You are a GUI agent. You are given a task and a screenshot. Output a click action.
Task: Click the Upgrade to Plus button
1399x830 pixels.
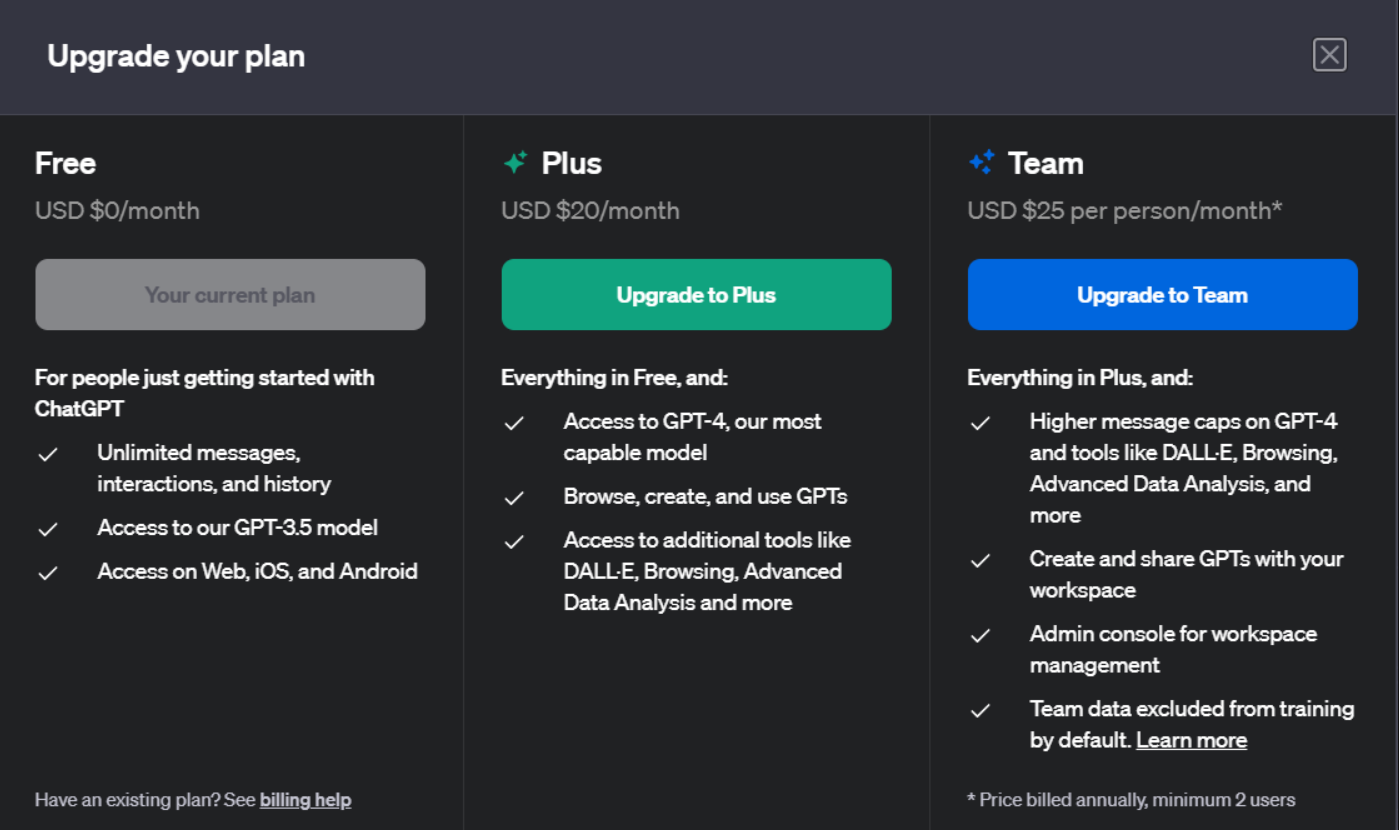pos(696,295)
